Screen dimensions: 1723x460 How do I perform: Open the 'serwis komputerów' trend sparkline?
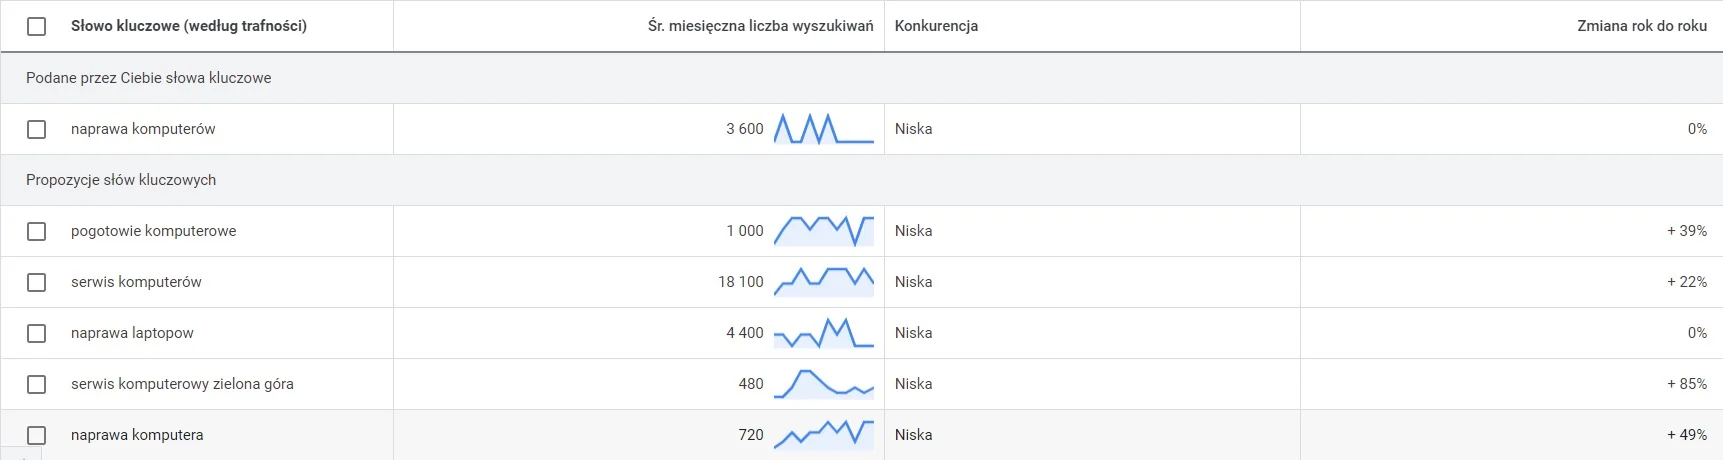pyautogui.click(x=823, y=282)
